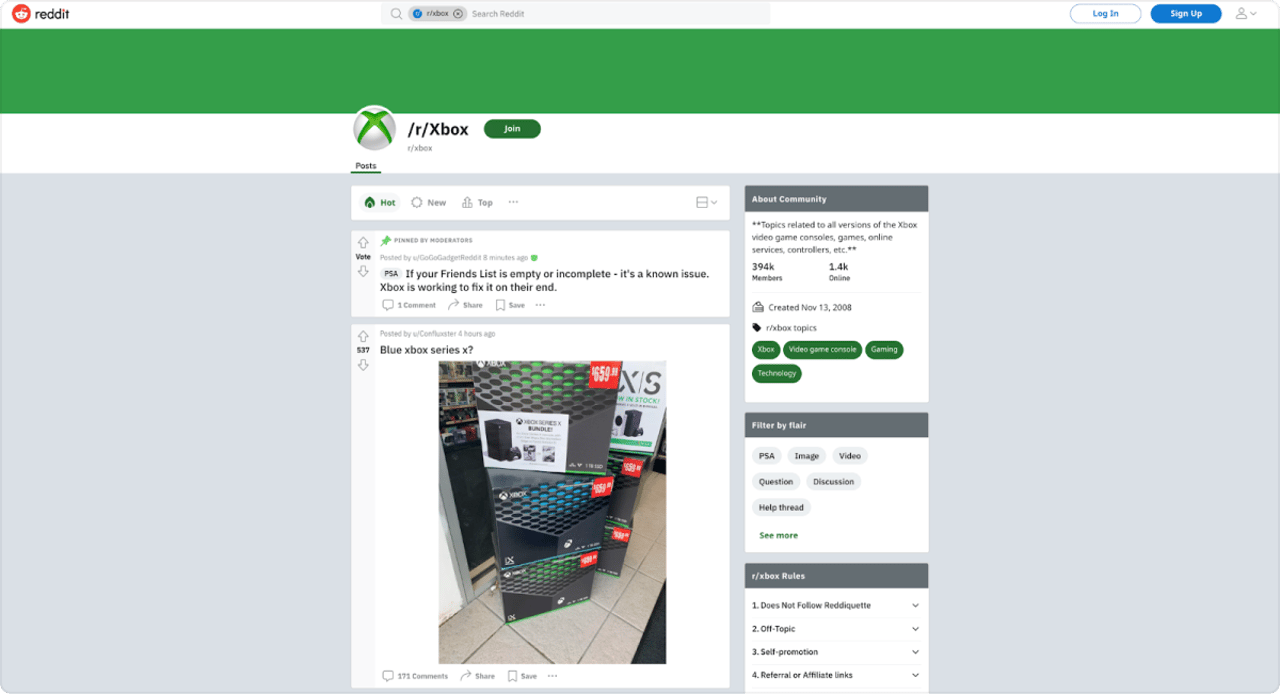Image resolution: width=1280 pixels, height=694 pixels.
Task: Switch sorting to New
Action: [428, 202]
